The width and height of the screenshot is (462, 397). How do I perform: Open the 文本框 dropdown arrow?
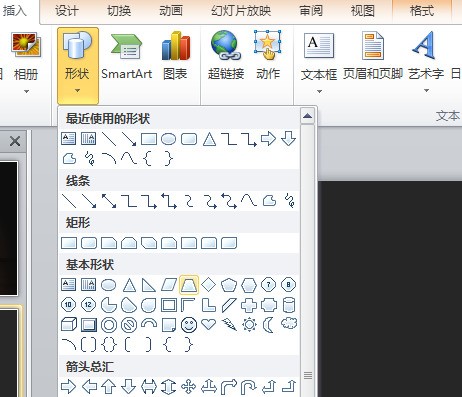pyautogui.click(x=319, y=91)
